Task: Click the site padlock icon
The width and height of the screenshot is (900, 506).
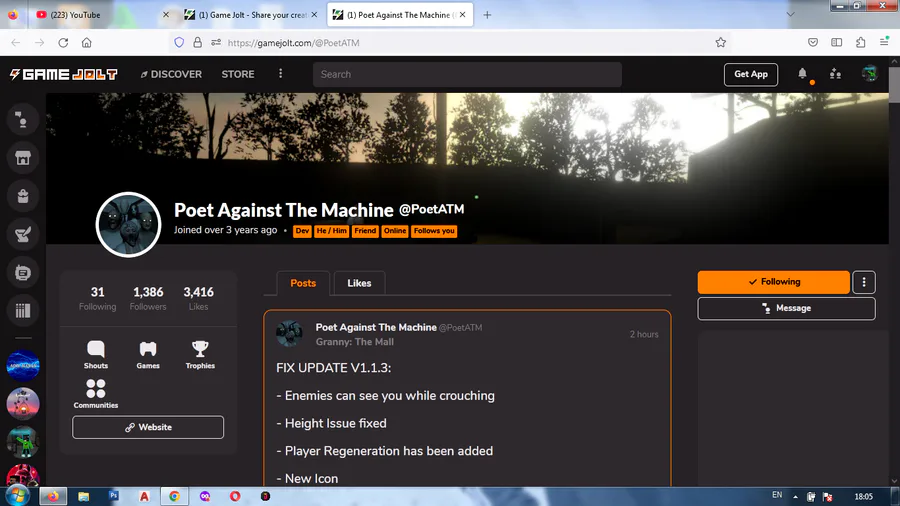Action: (197, 42)
